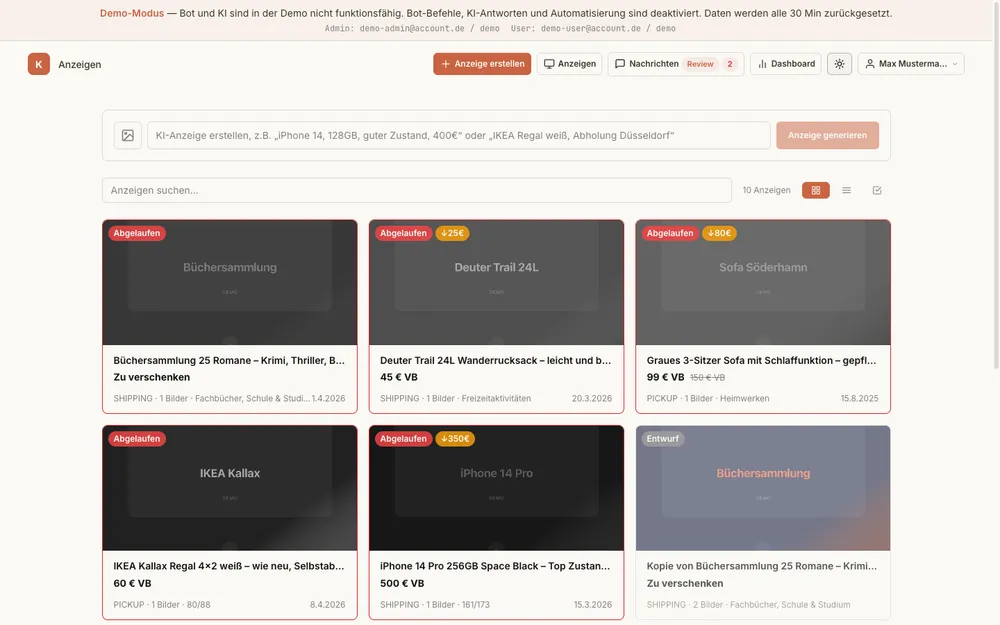
Task: Click date 15.8.2025
Action: (x=859, y=399)
